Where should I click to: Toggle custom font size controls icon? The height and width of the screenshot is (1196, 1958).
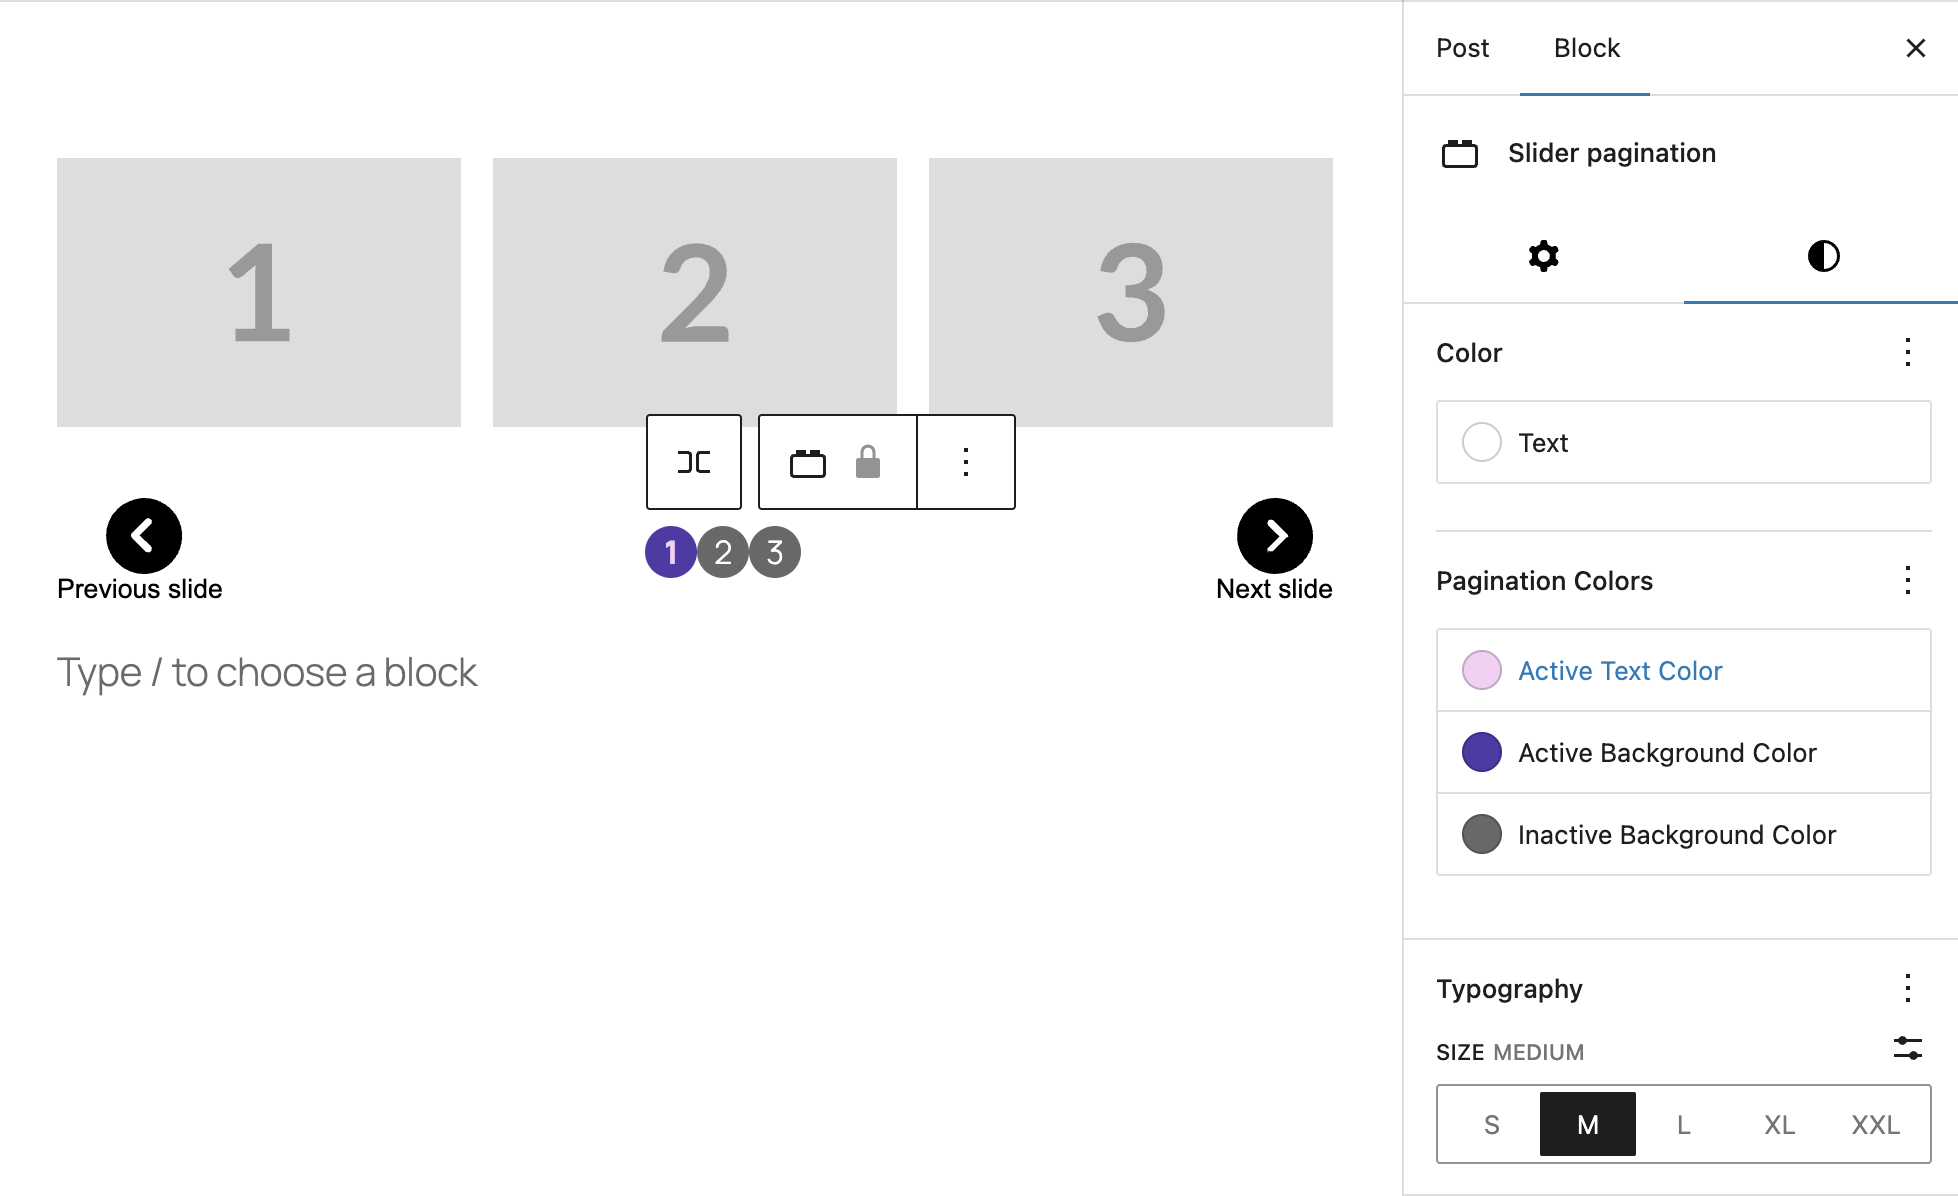(x=1907, y=1049)
